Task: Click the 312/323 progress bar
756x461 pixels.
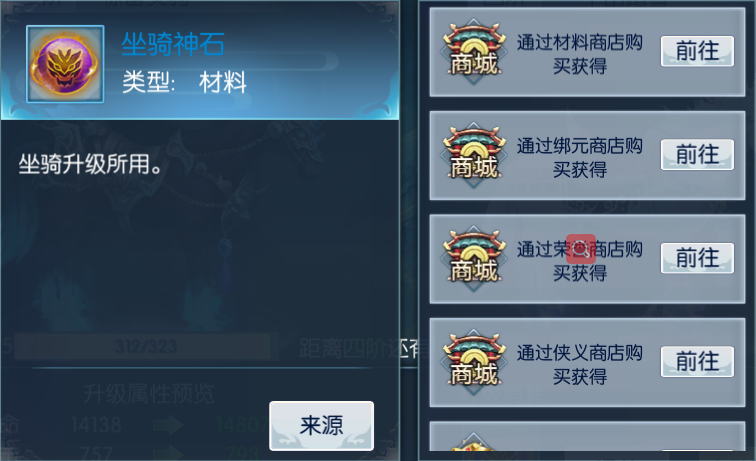Action: [x=146, y=346]
